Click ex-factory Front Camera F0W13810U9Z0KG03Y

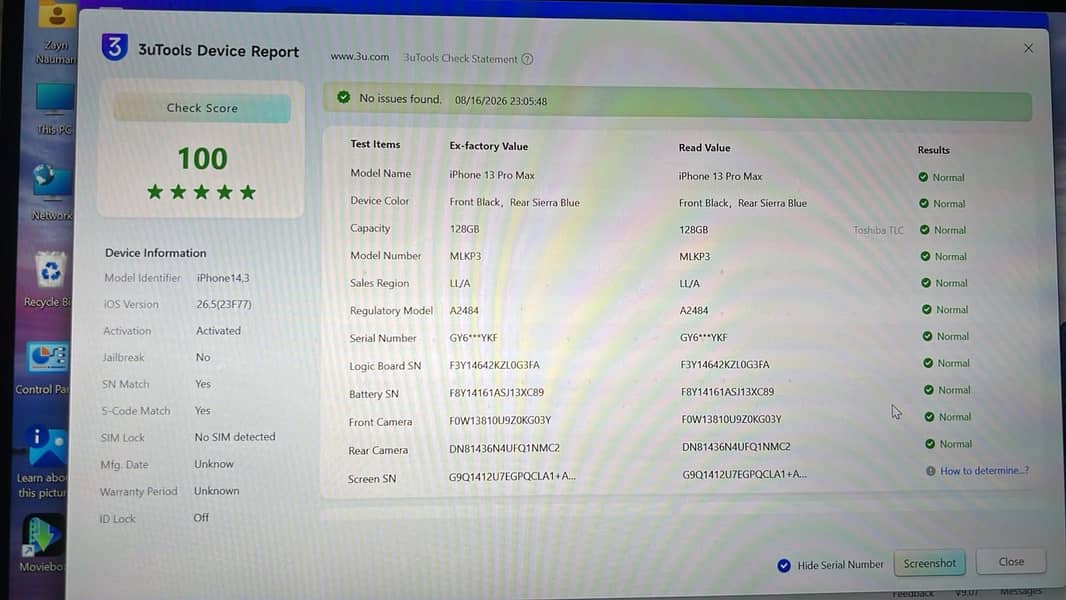coord(500,420)
